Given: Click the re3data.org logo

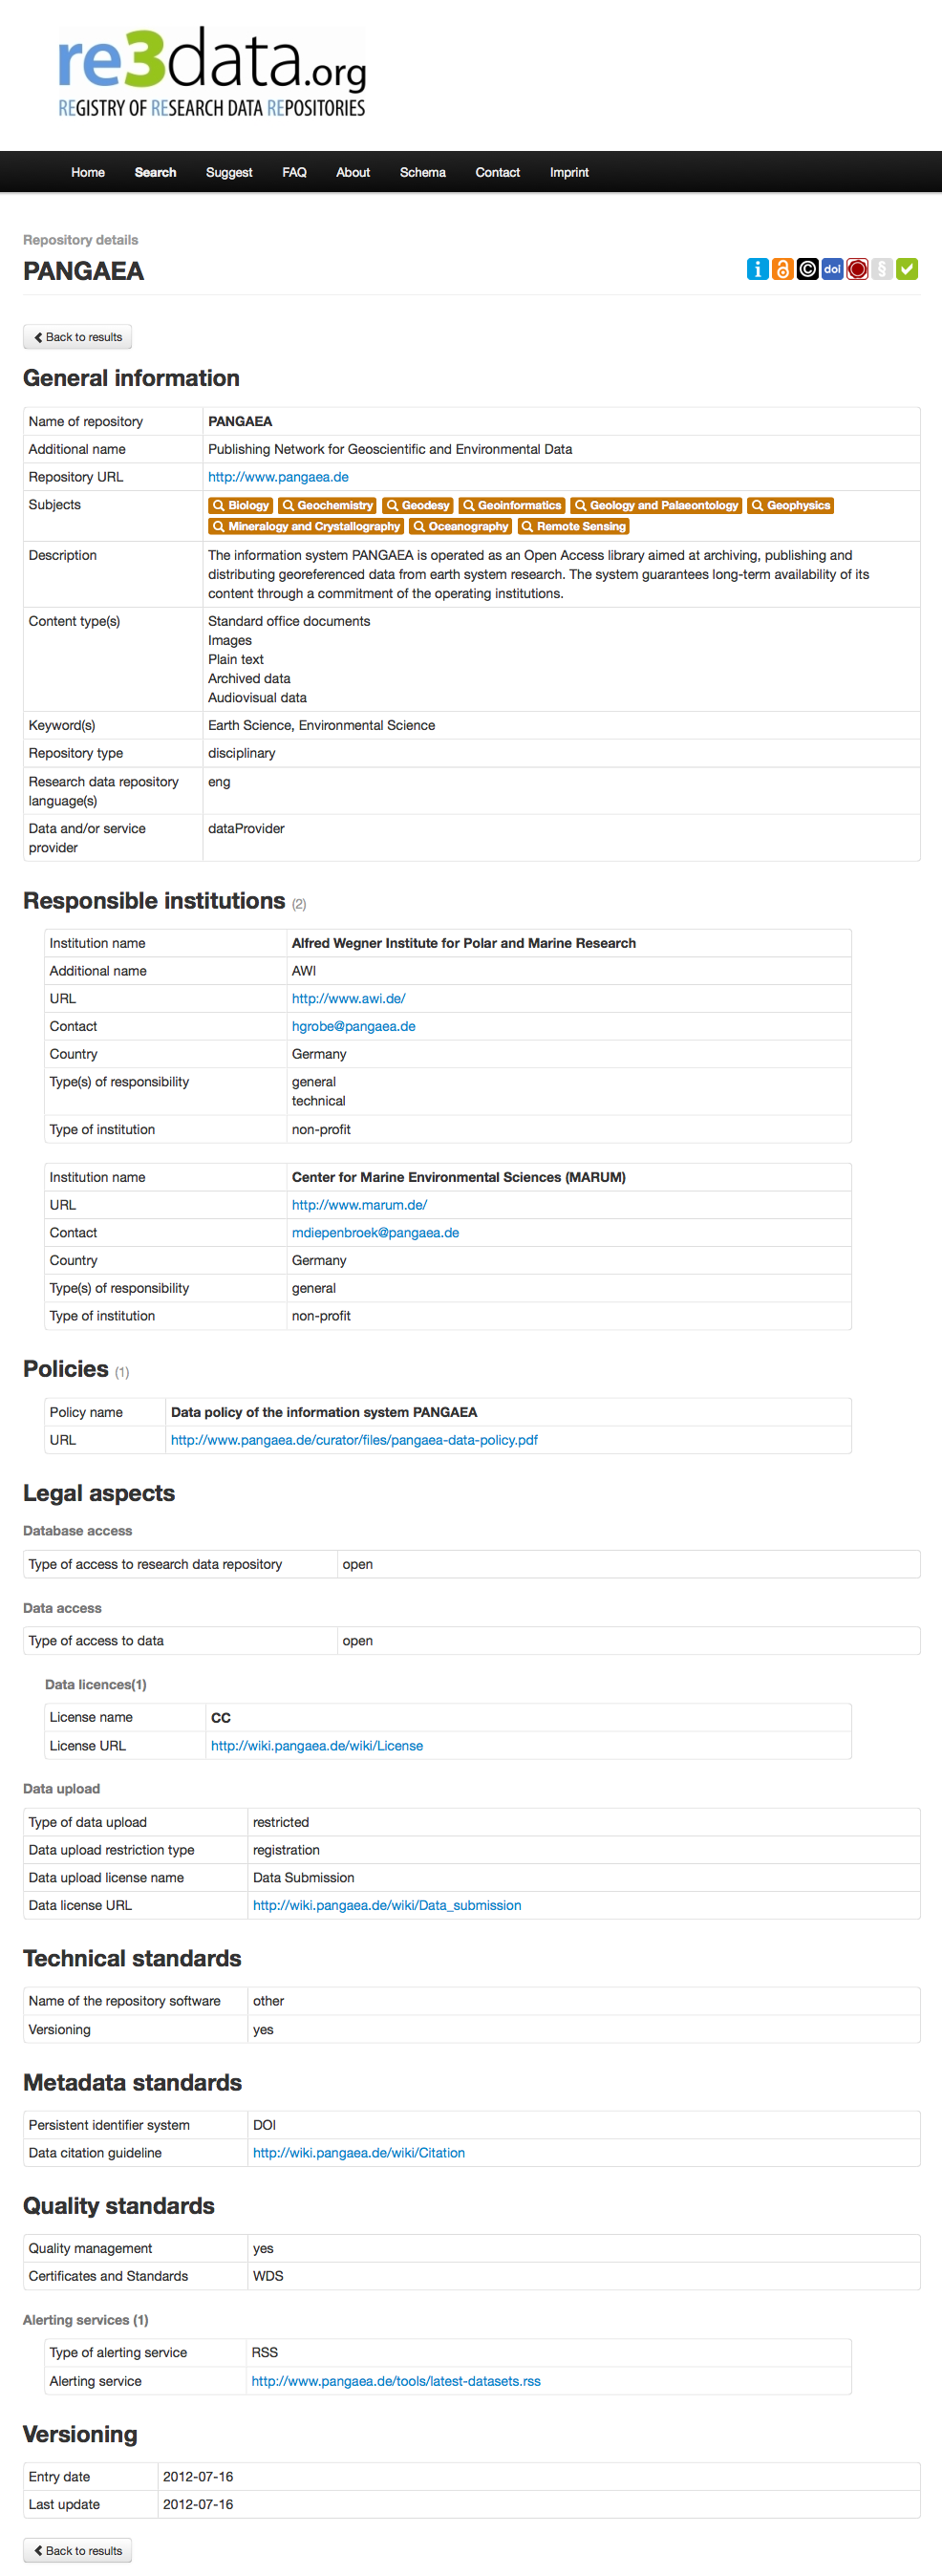Looking at the screenshot, I should pyautogui.click(x=210, y=70).
